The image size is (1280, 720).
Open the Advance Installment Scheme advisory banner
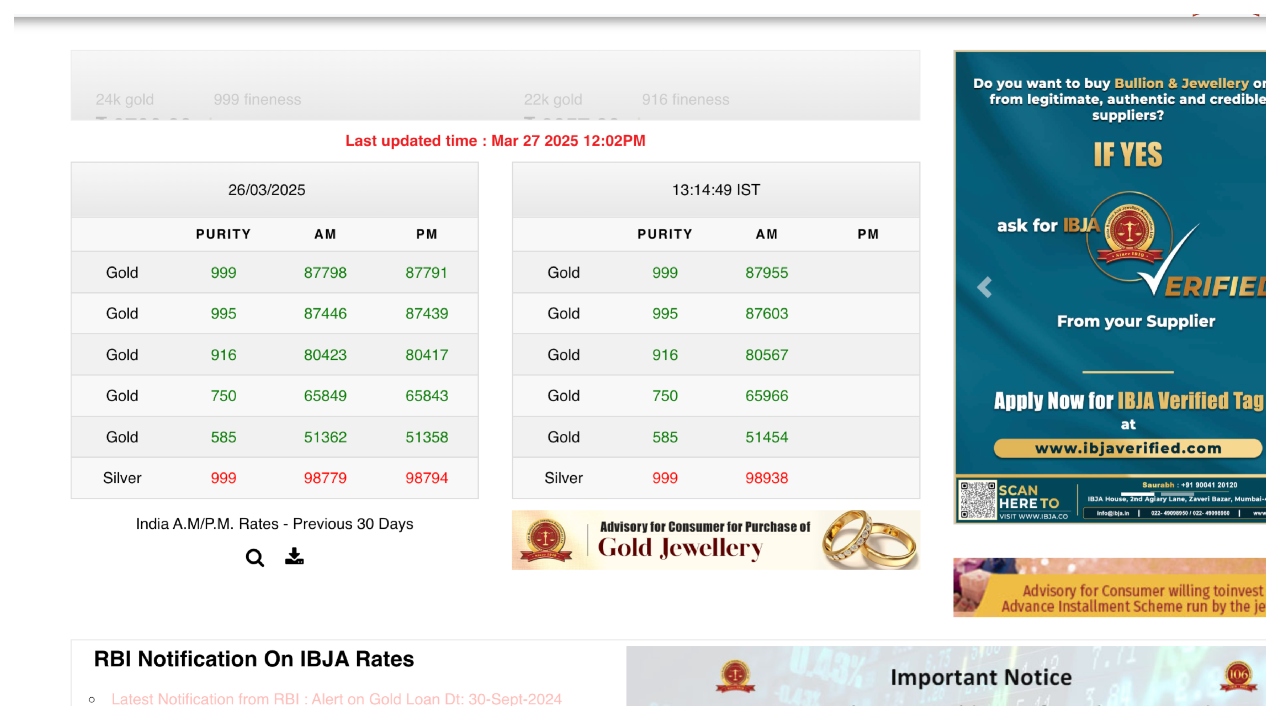coord(1109,588)
